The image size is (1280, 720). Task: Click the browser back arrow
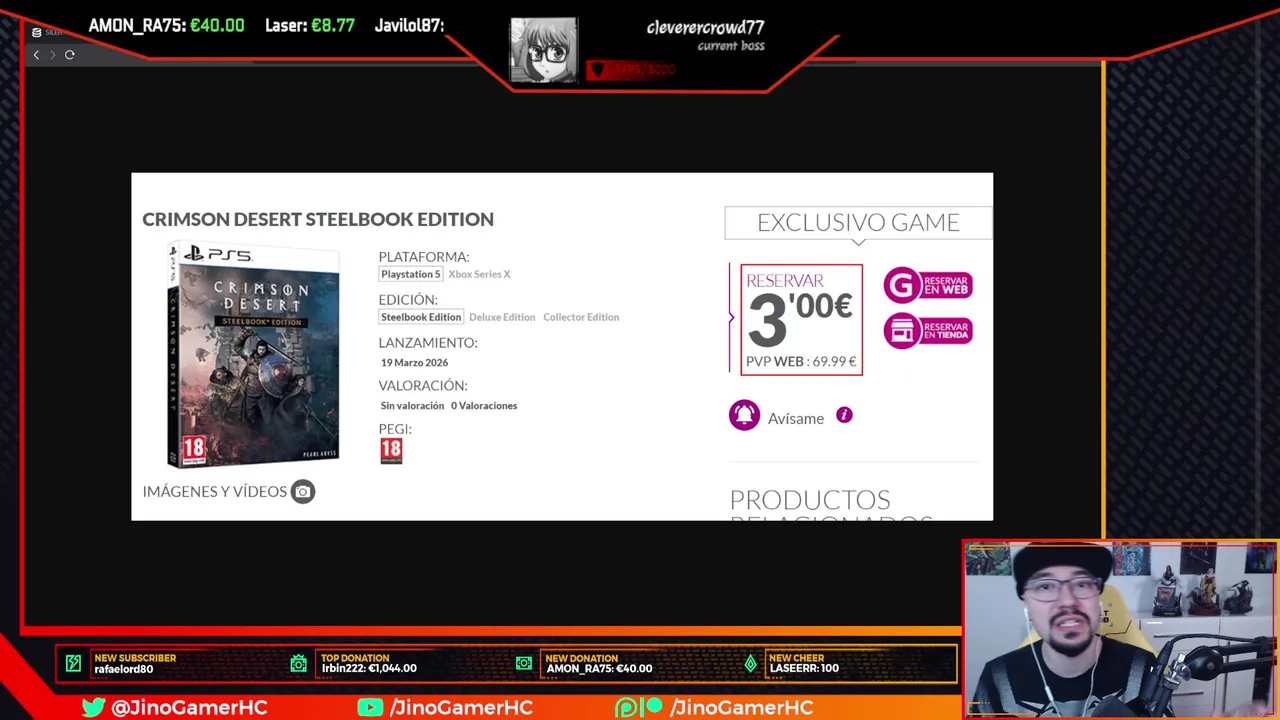pos(36,55)
